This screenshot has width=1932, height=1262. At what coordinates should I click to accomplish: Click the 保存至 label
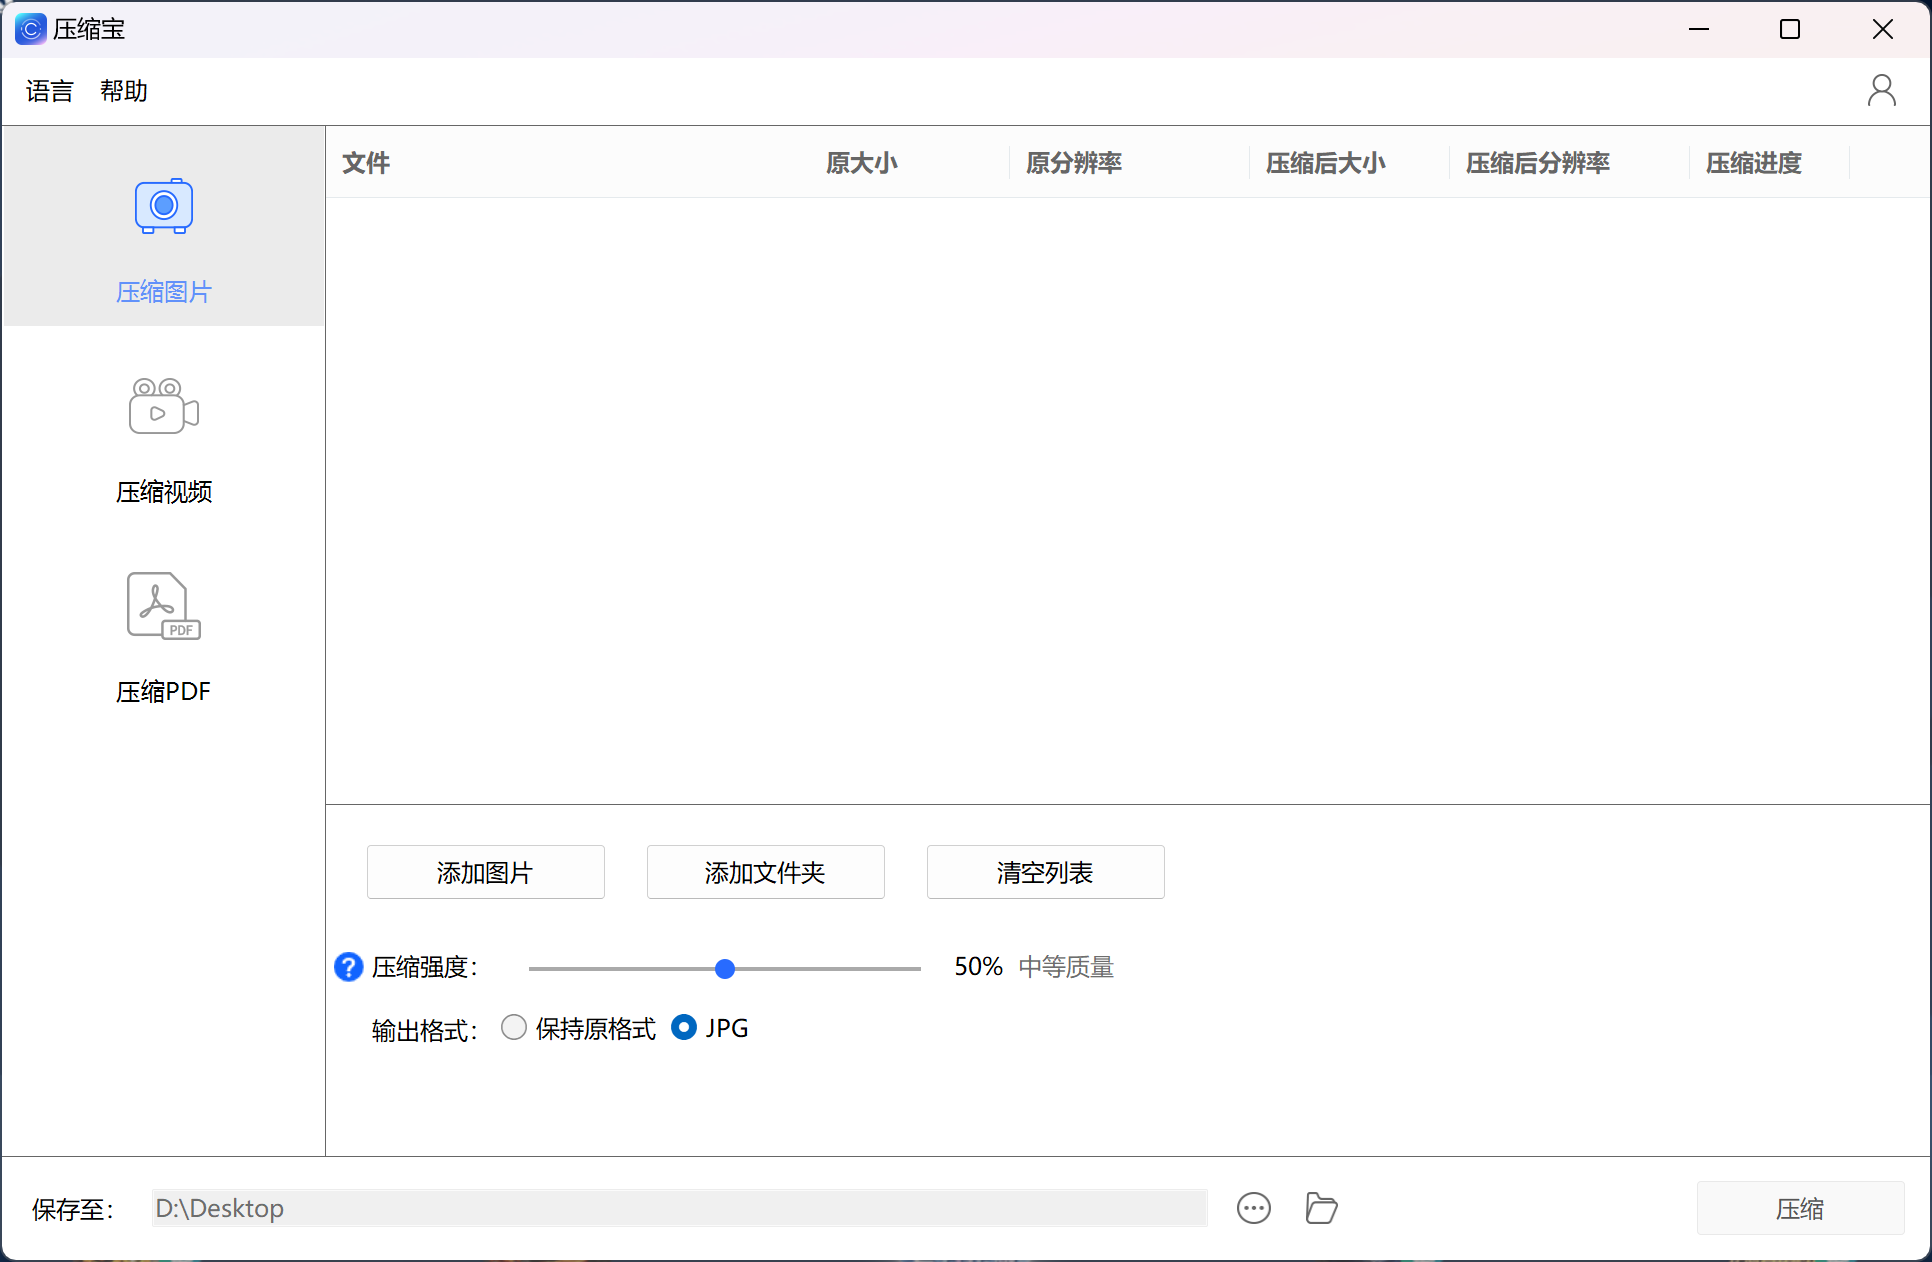[74, 1210]
